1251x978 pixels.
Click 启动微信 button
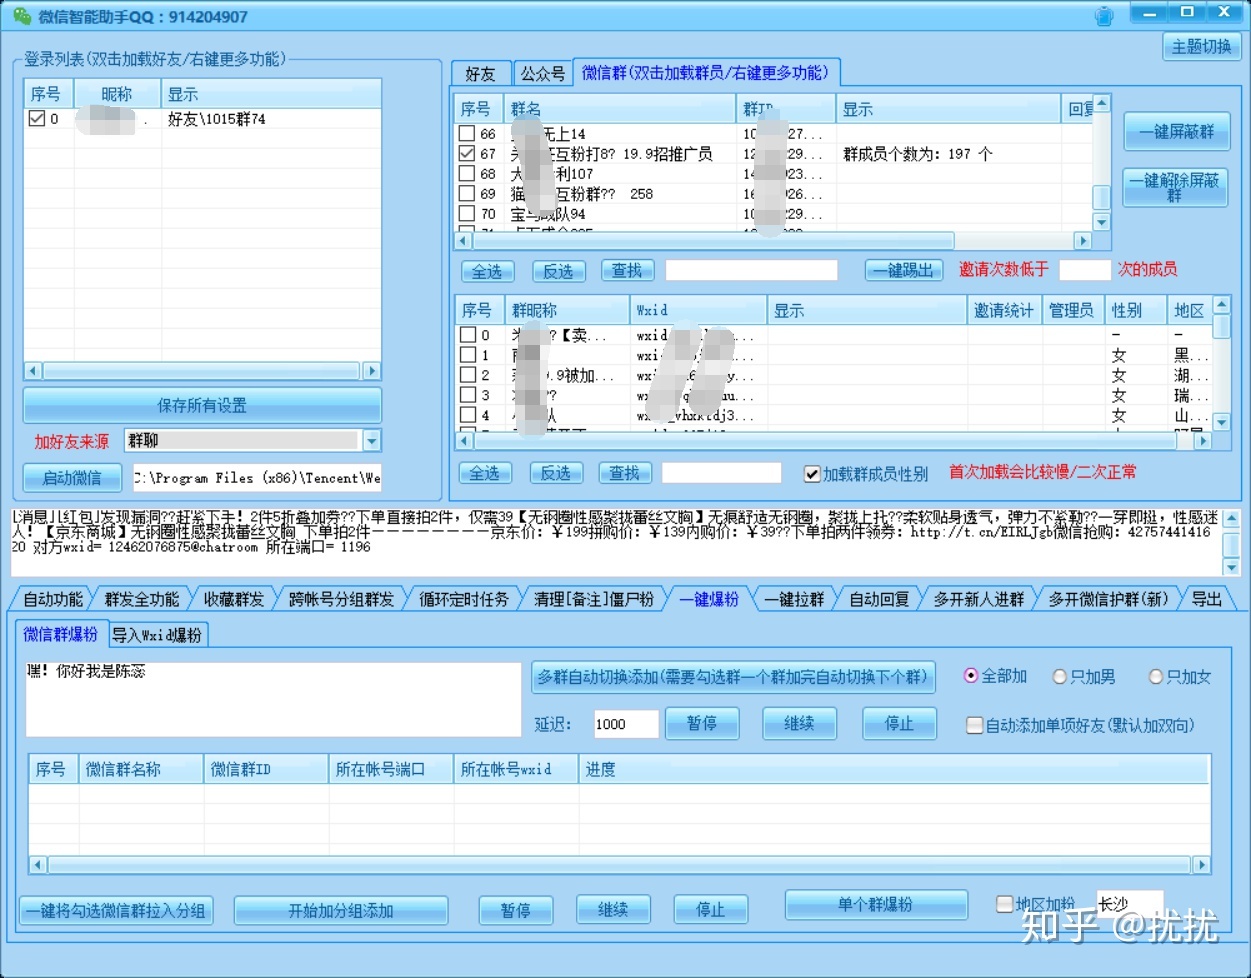72,478
